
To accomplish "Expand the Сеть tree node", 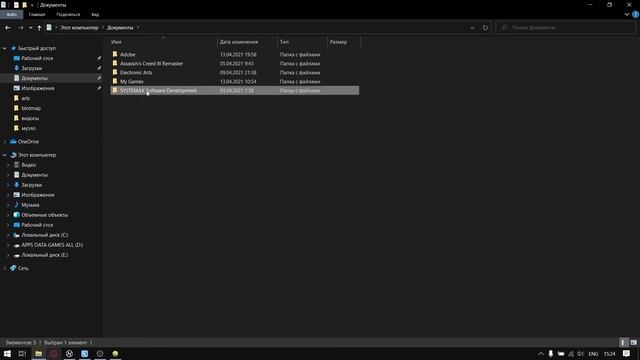I will (x=5, y=268).
